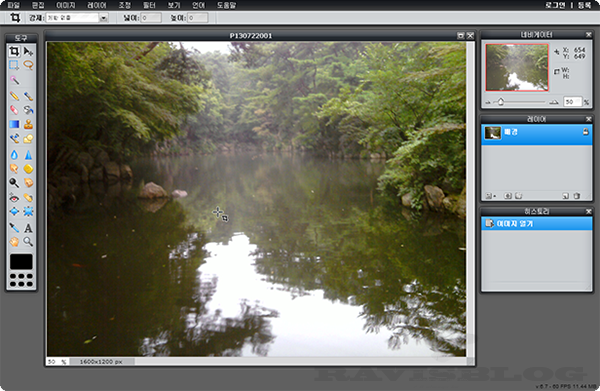Click the Navigator preview thumbnail
This screenshot has height=391, width=600.
(x=517, y=67)
